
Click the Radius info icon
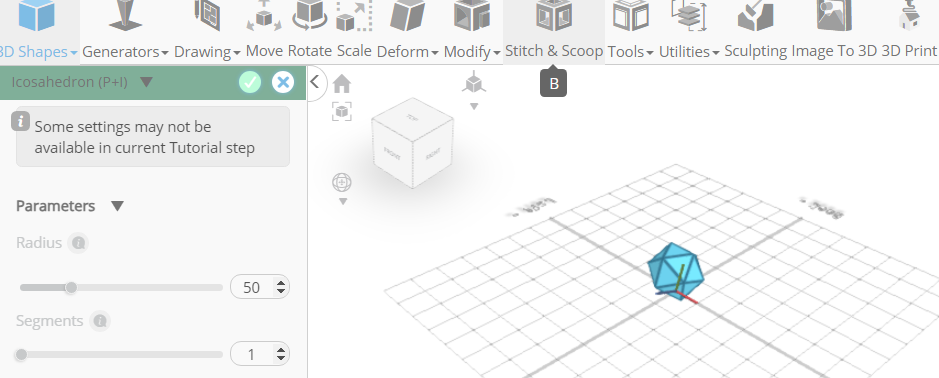click(x=78, y=243)
